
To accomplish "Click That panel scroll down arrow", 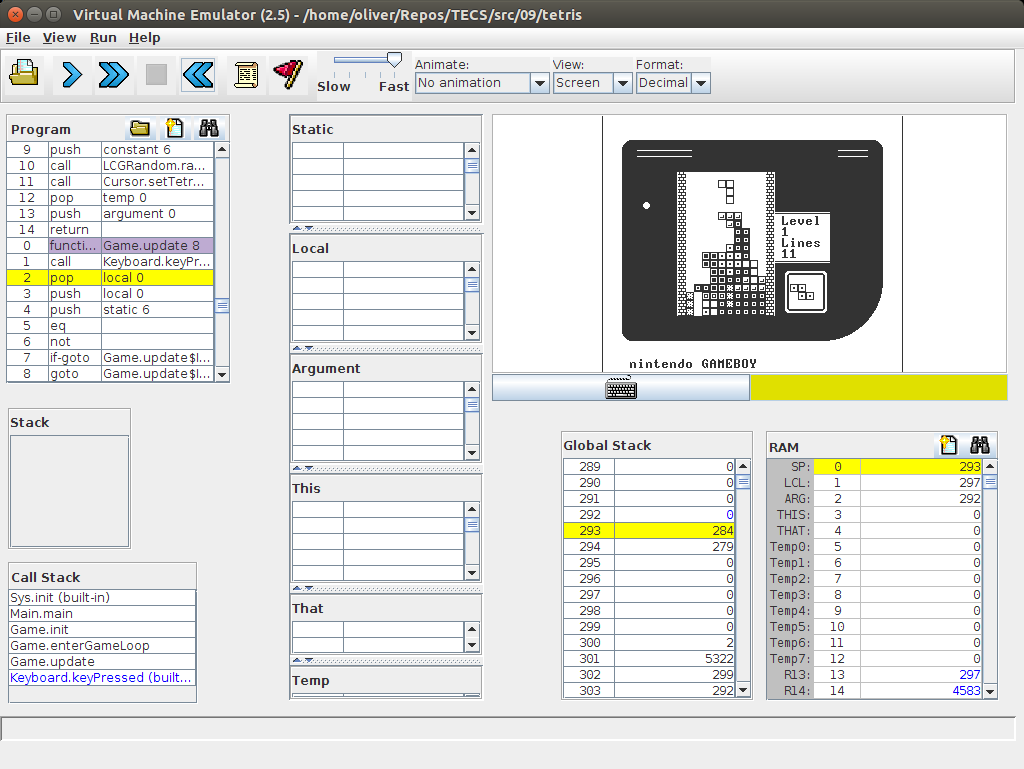I will [x=472, y=645].
